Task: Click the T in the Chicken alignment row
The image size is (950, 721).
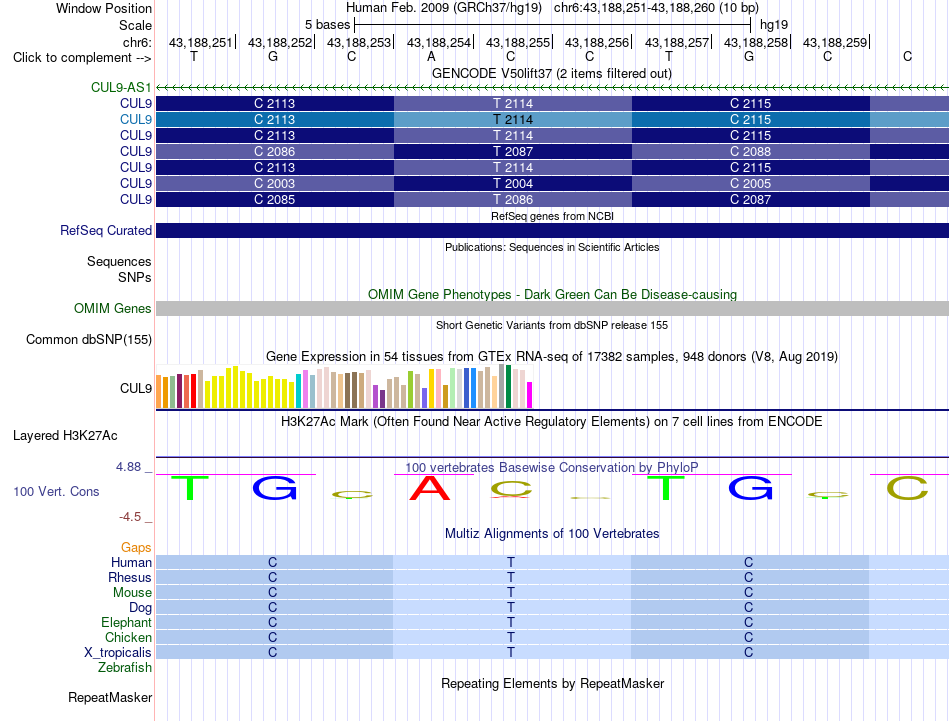Action: coord(511,637)
